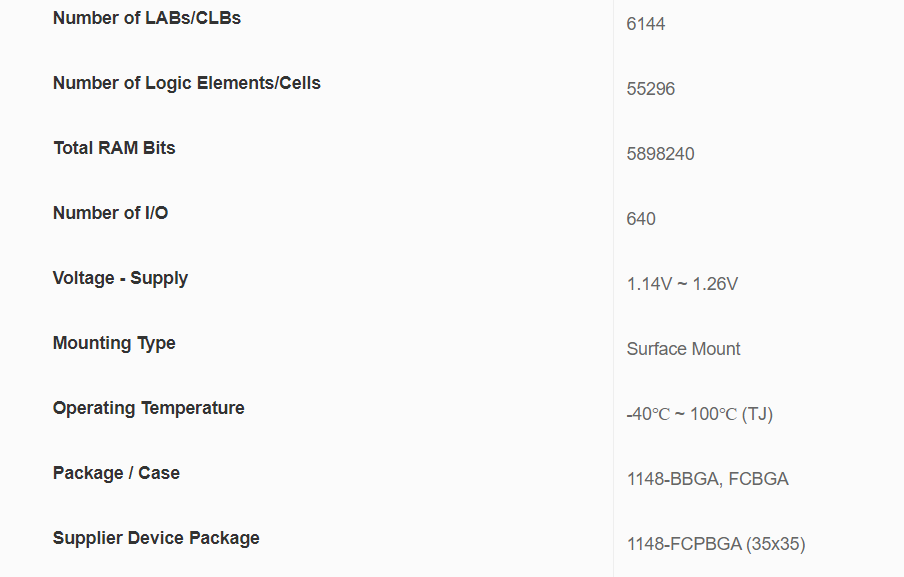Select the 55296 logic elements value
Viewport: 904px width, 577px height.
click(x=651, y=89)
